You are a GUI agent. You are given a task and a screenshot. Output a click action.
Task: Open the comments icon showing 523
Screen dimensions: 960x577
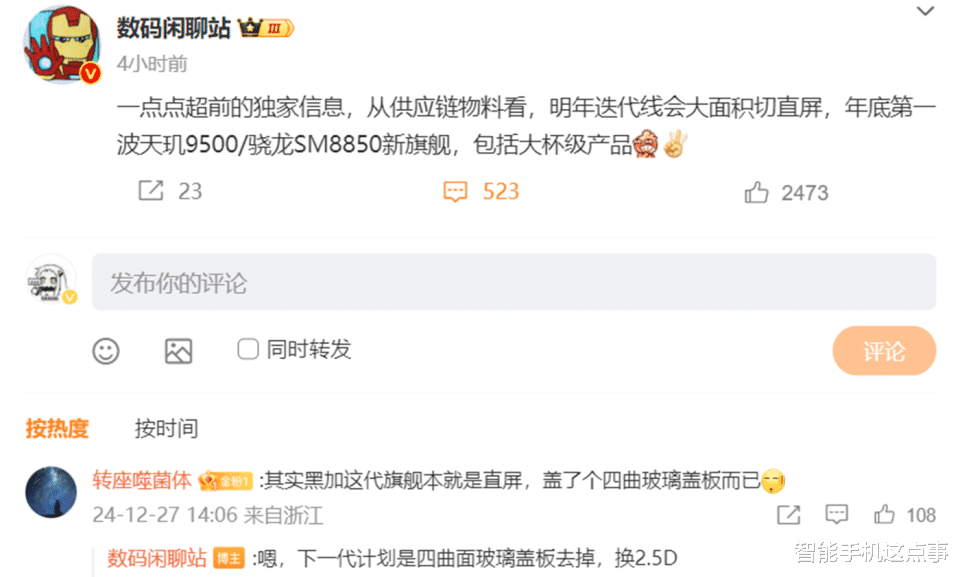pos(455,192)
